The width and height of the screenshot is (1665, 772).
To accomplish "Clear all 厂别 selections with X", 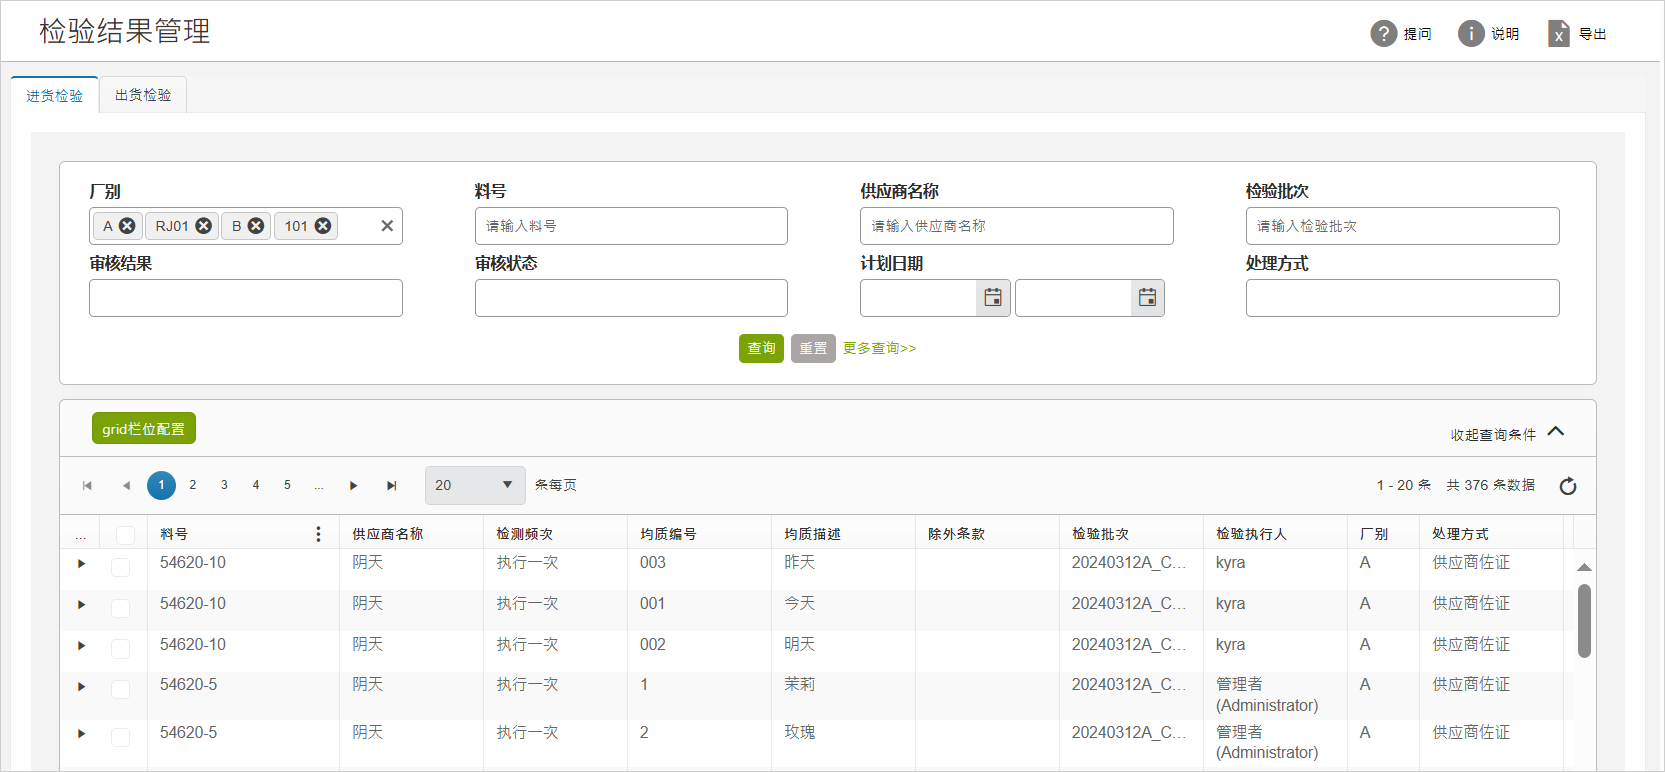I will (387, 226).
